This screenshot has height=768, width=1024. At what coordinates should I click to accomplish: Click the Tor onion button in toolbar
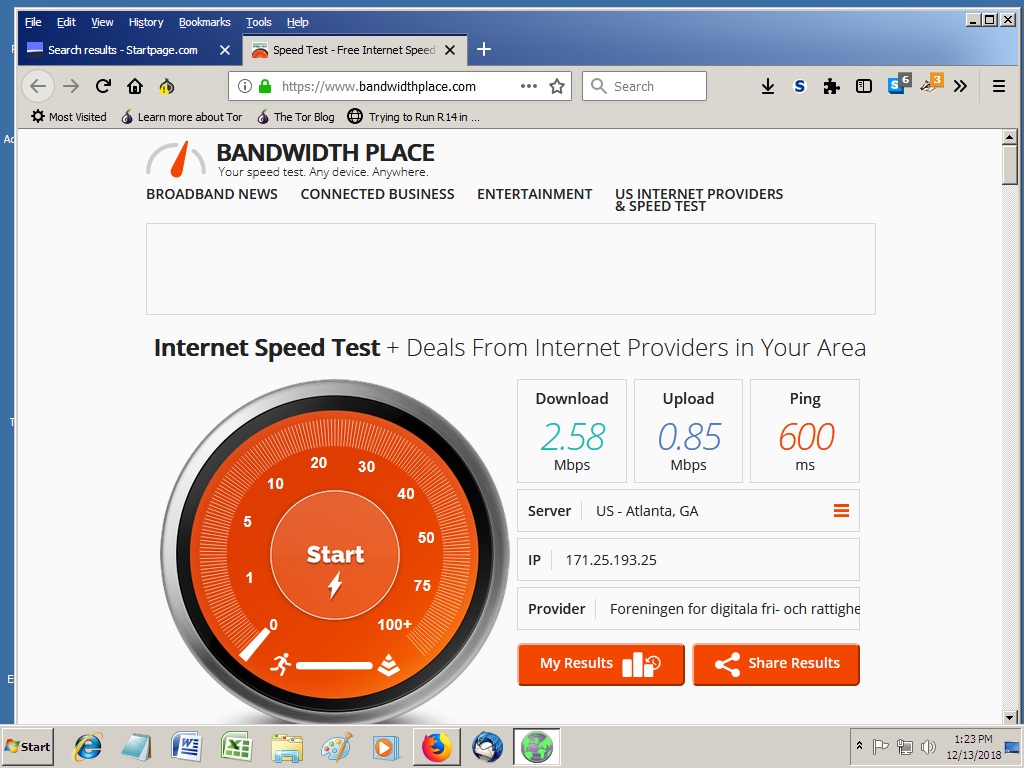click(167, 86)
